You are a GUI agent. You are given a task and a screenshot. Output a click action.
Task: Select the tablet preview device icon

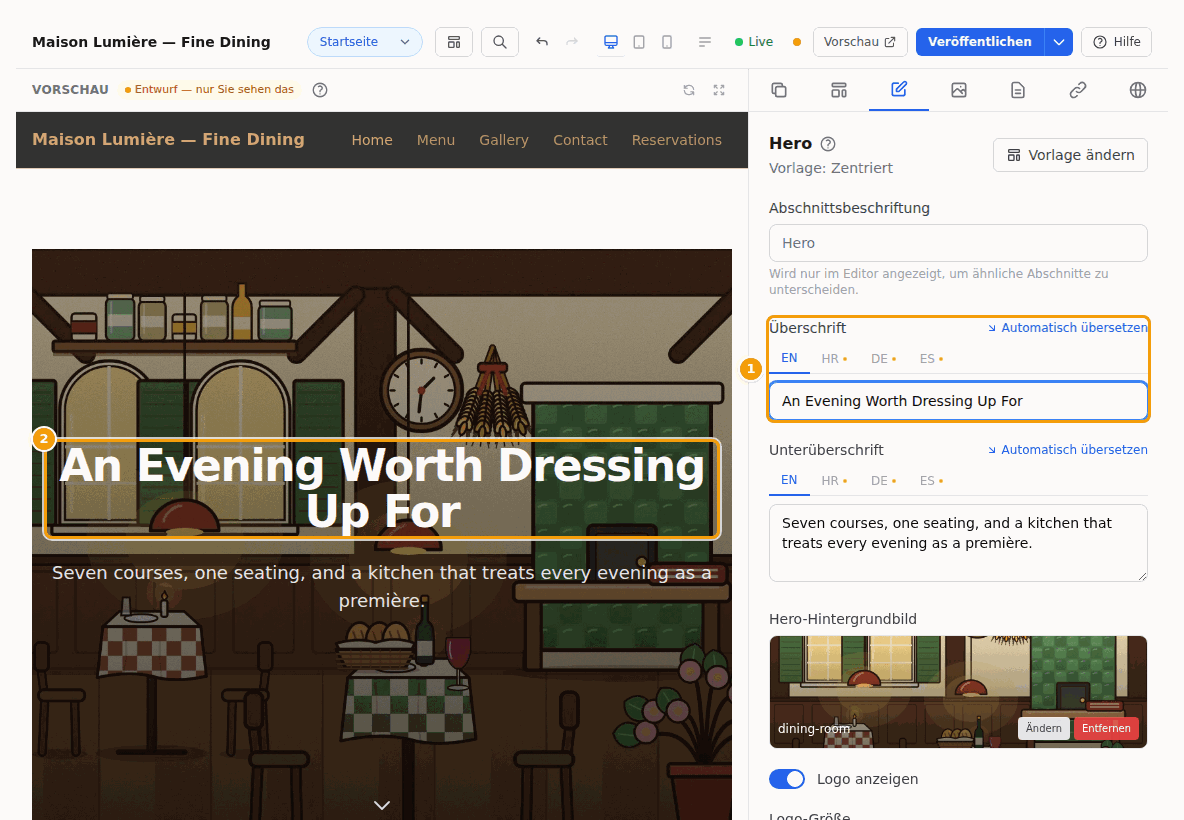coord(639,42)
